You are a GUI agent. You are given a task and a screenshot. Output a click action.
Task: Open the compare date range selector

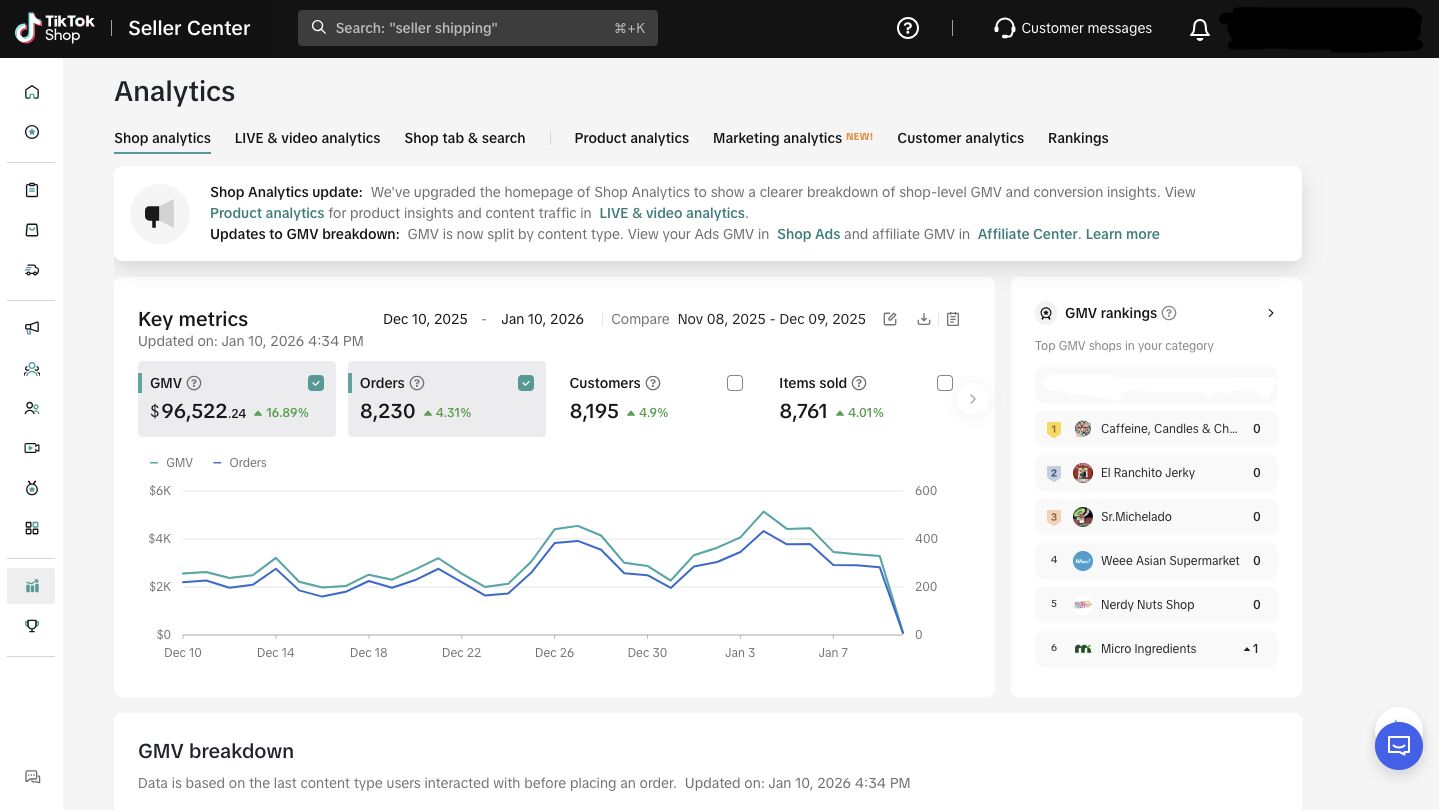pos(772,319)
